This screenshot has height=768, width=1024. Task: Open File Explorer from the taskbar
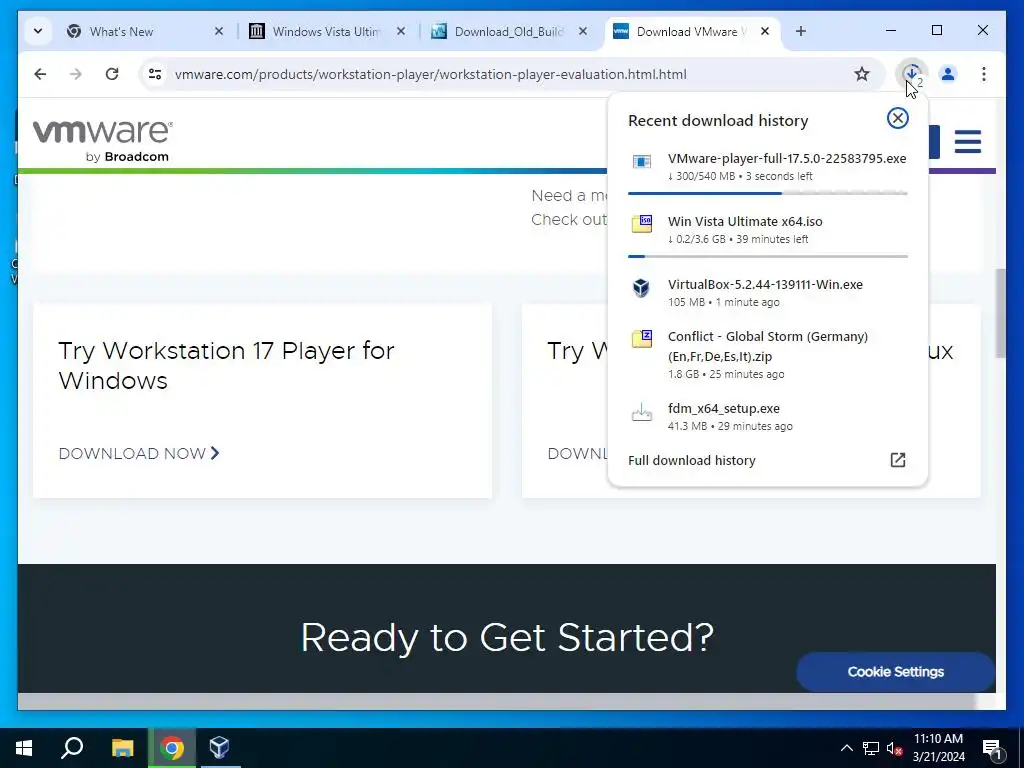(122, 748)
